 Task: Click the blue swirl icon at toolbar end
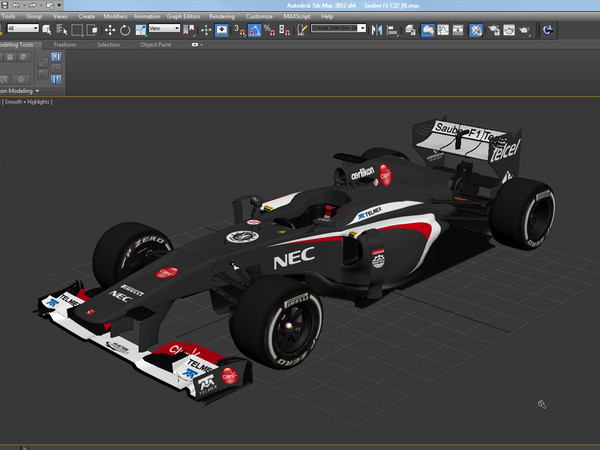pyautogui.click(x=548, y=30)
